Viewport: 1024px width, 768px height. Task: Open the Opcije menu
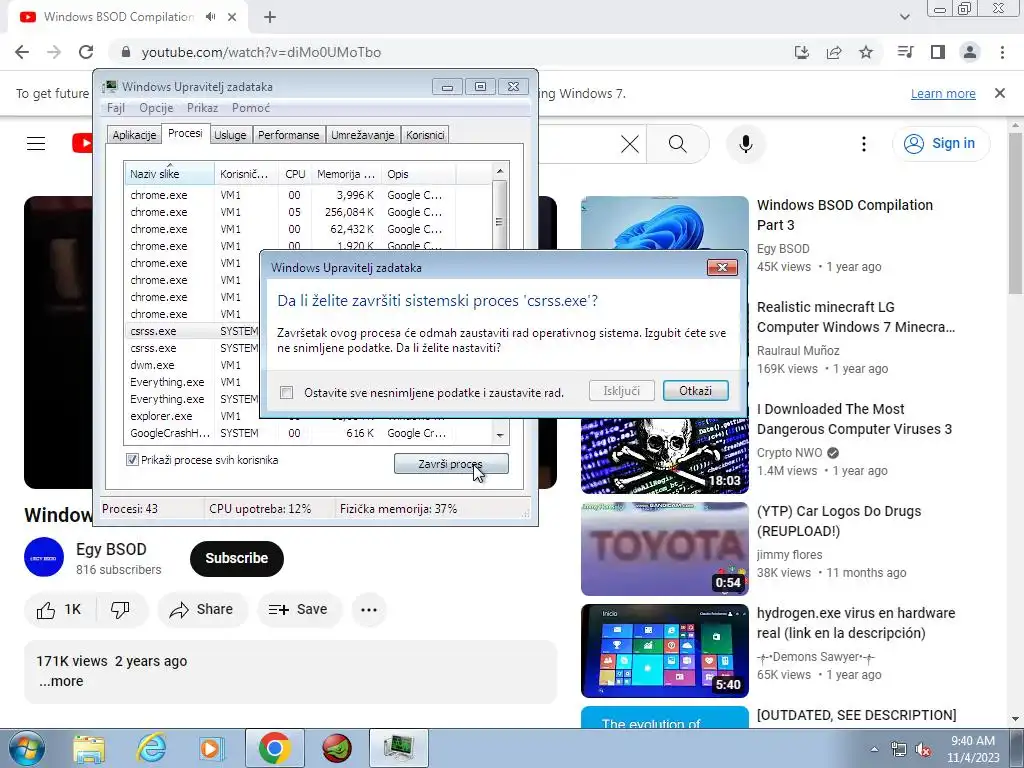coord(156,108)
